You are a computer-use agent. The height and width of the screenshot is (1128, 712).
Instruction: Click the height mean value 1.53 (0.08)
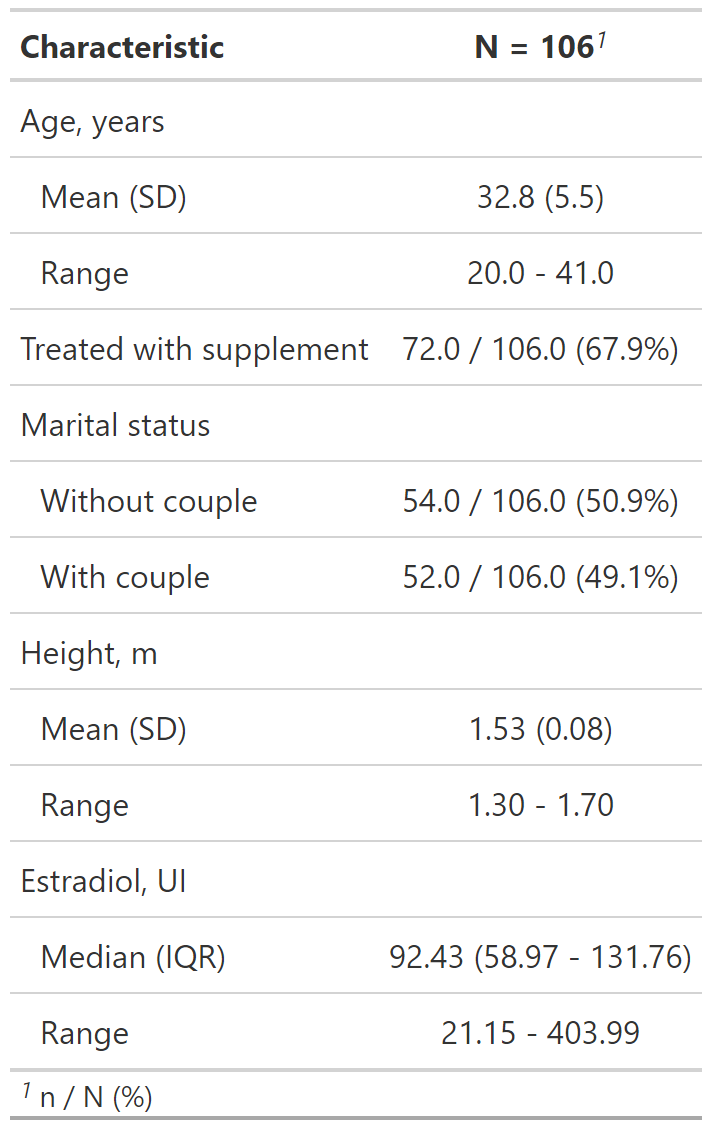point(540,729)
